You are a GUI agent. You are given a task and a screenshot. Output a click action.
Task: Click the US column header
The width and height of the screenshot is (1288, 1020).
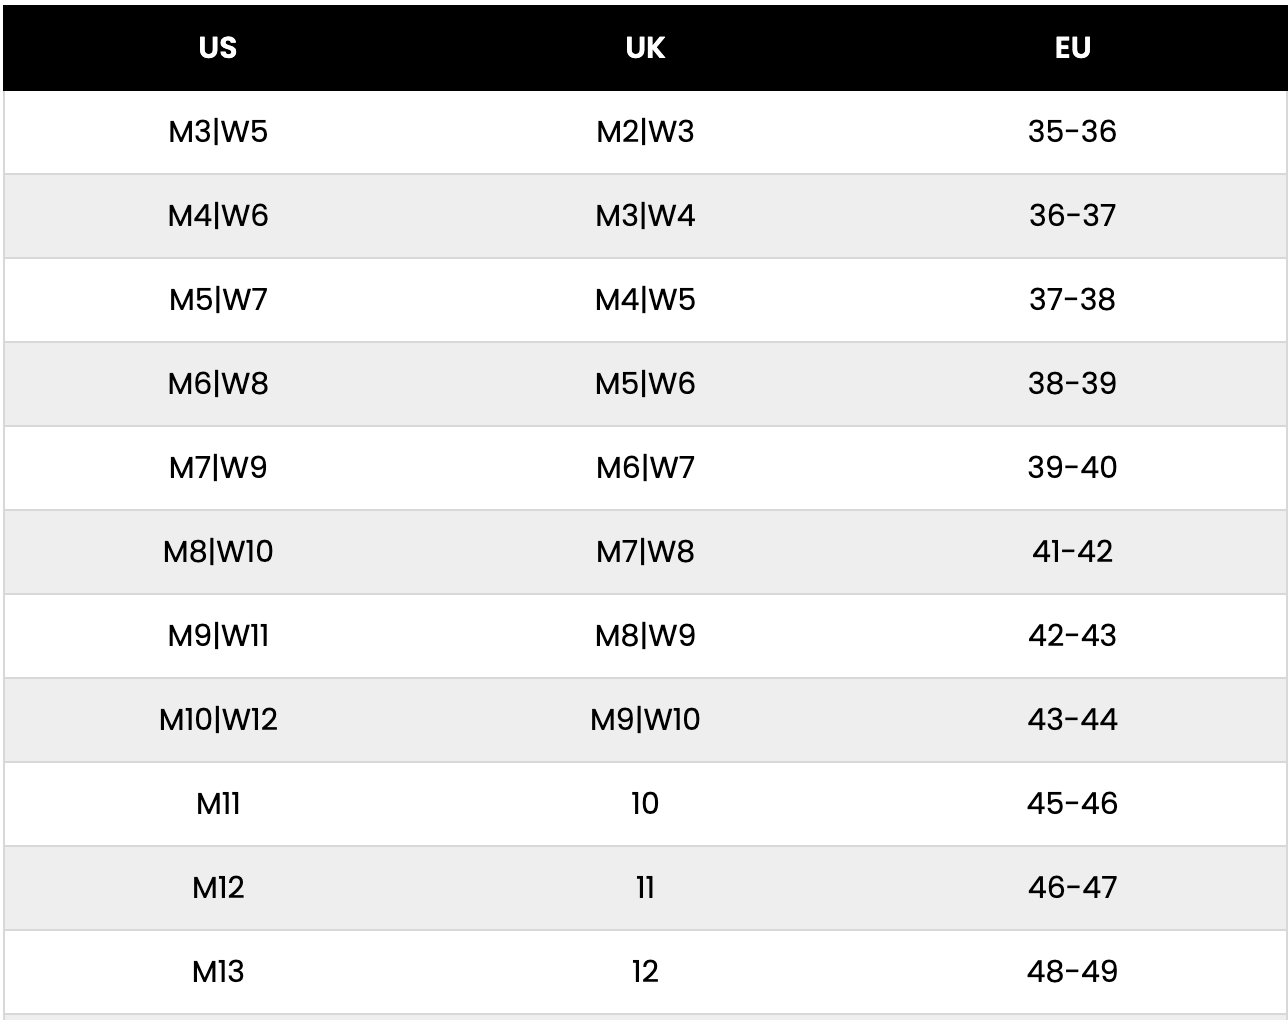[x=218, y=48]
